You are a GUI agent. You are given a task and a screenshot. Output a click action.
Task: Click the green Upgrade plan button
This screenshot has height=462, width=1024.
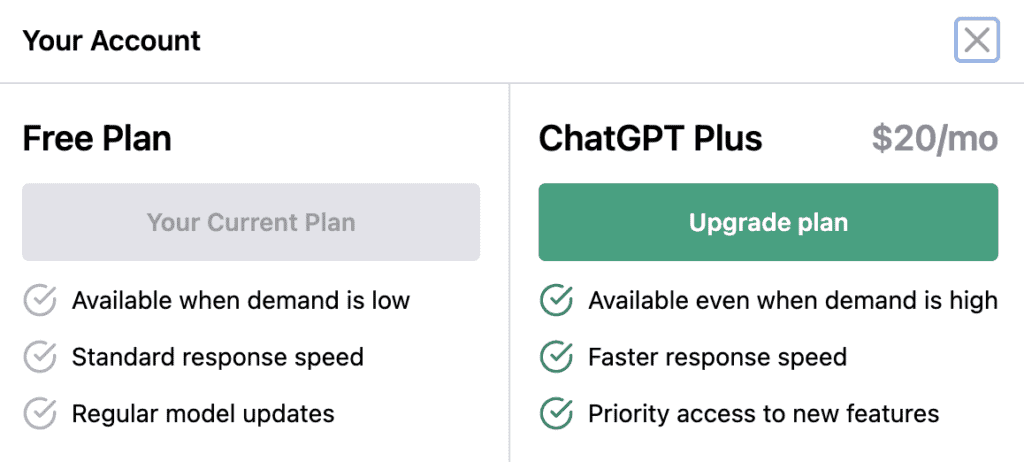click(x=768, y=222)
